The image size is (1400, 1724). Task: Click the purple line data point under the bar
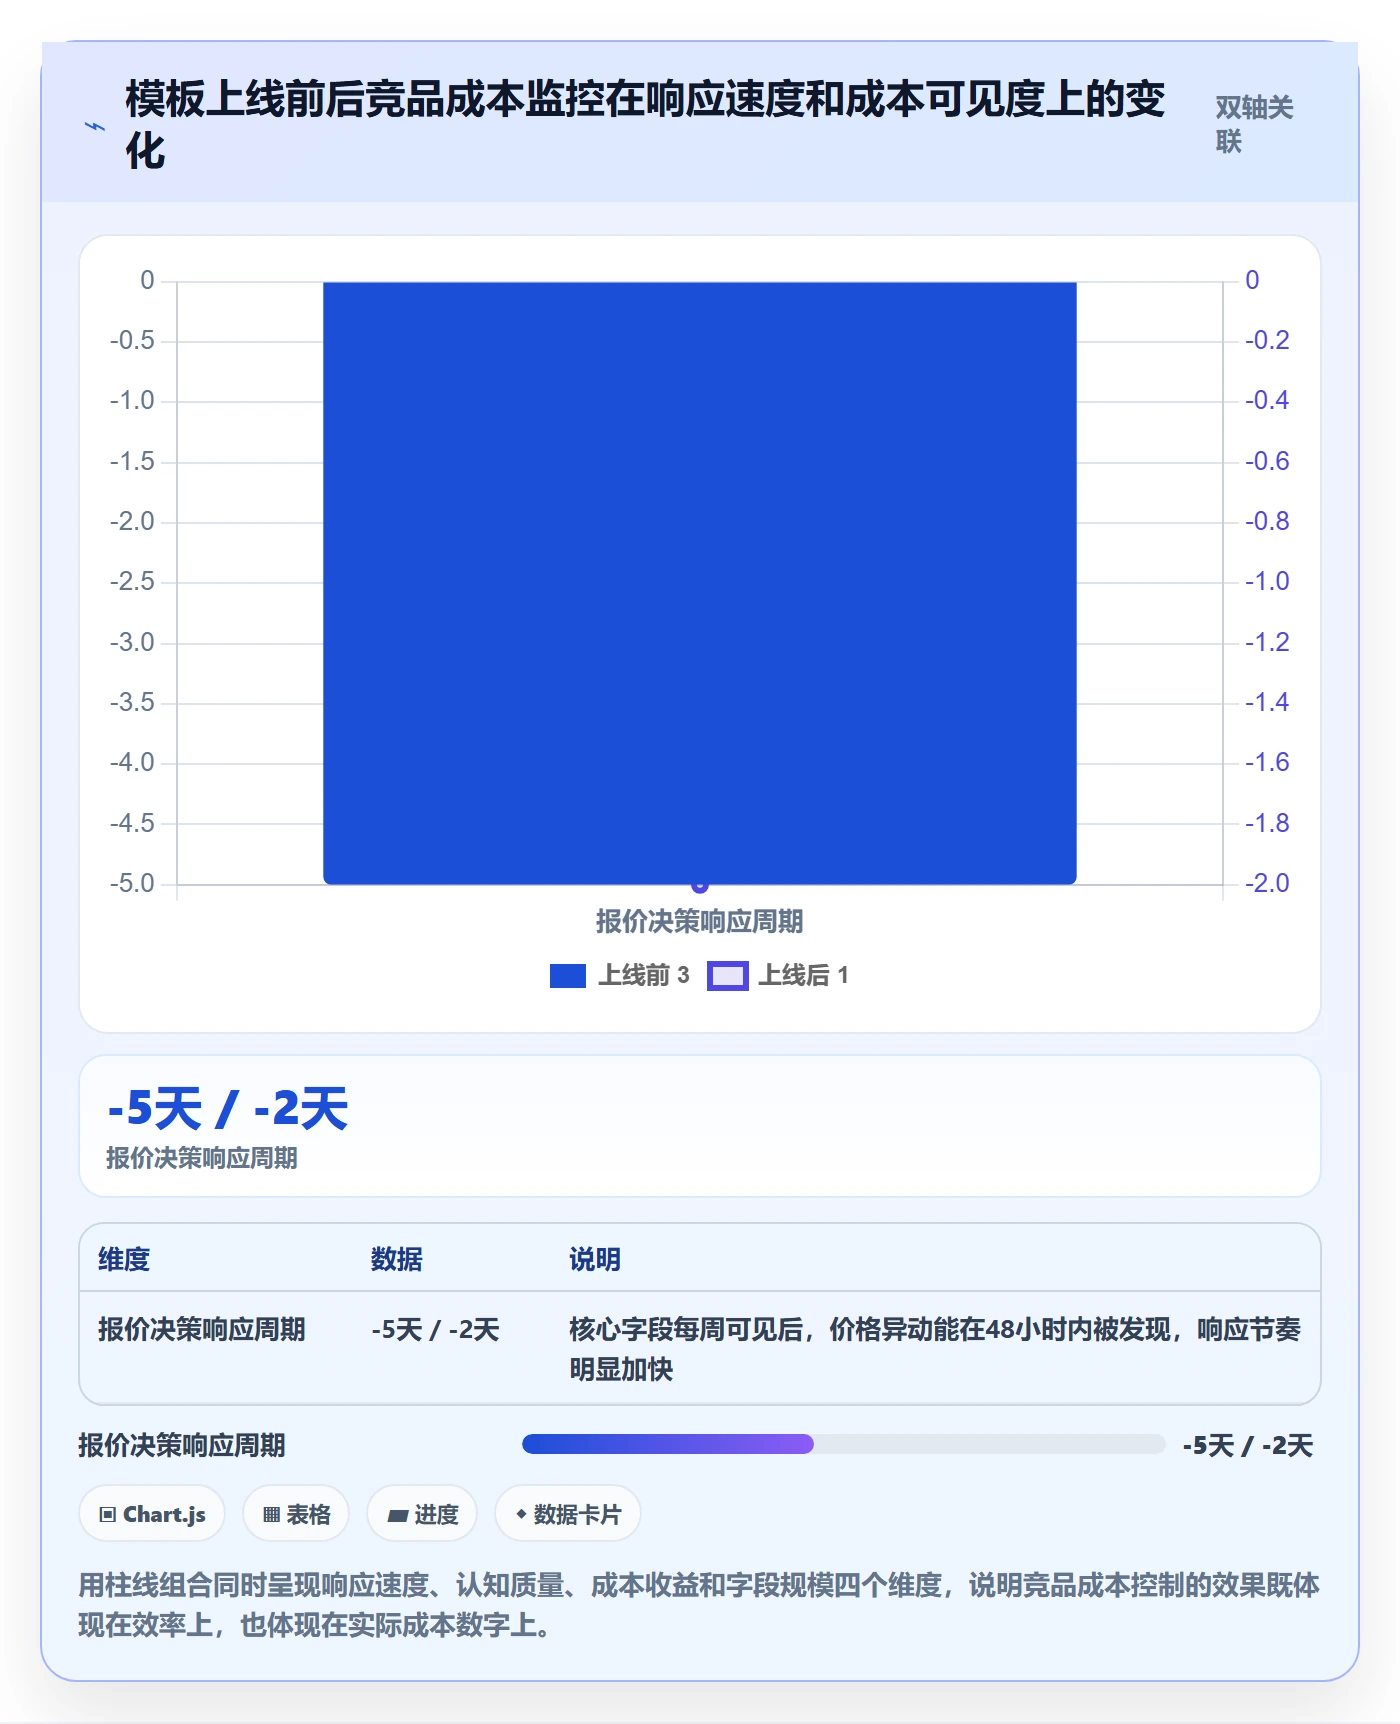[x=700, y=886]
